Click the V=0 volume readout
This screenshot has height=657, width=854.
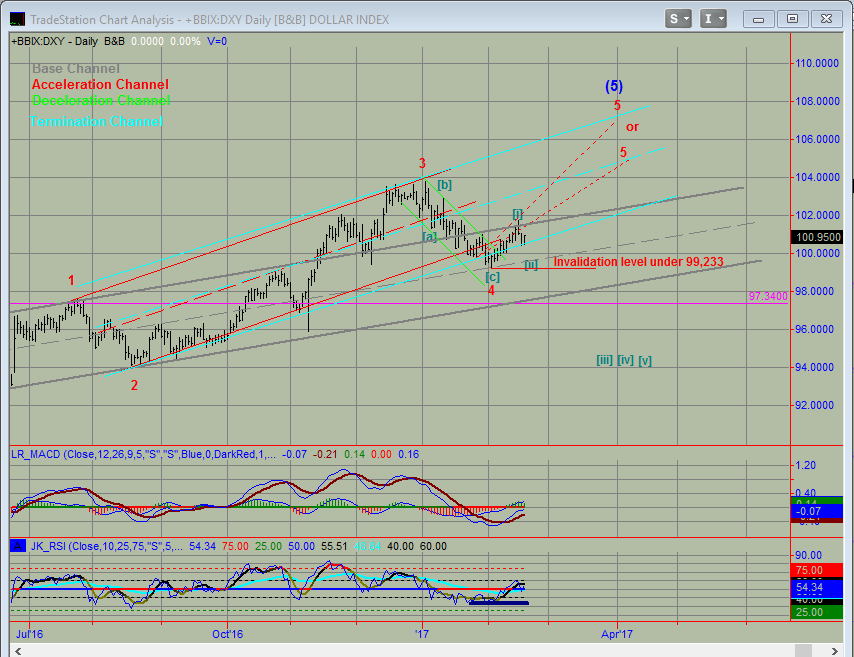pyautogui.click(x=217, y=41)
